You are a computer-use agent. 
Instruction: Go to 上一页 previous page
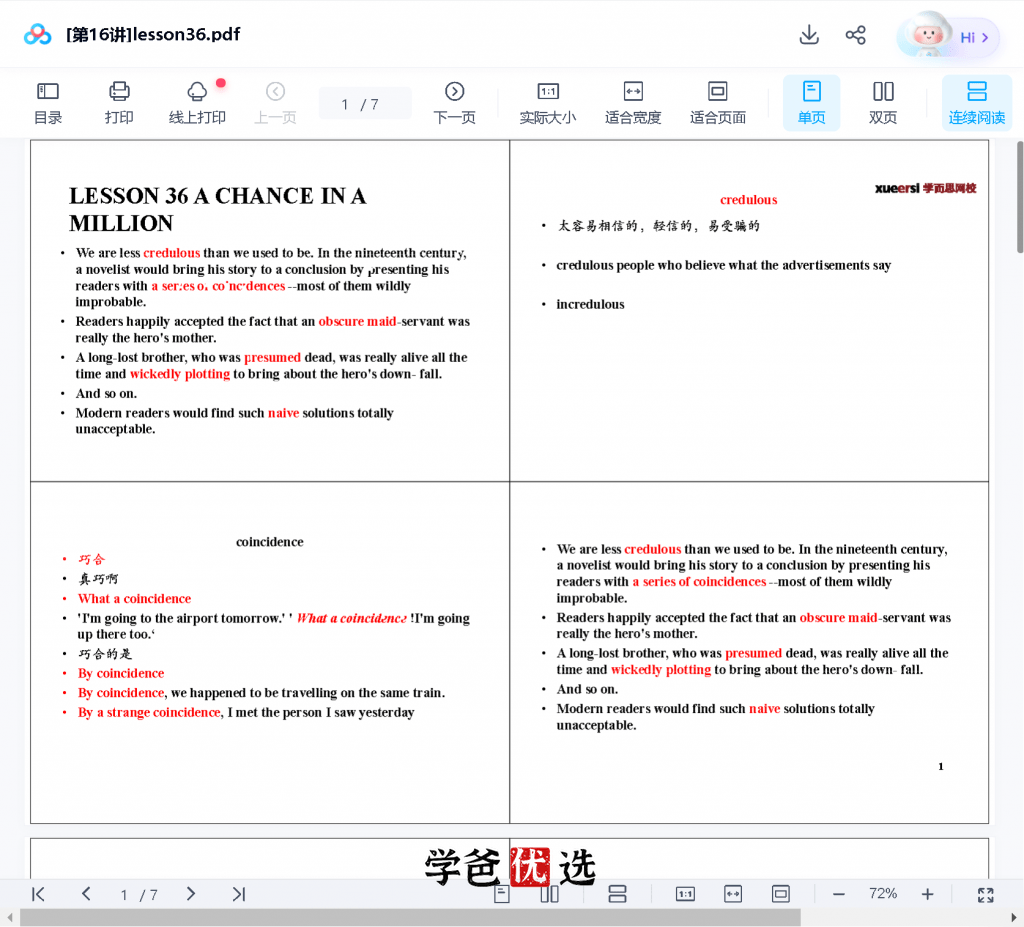pyautogui.click(x=275, y=103)
